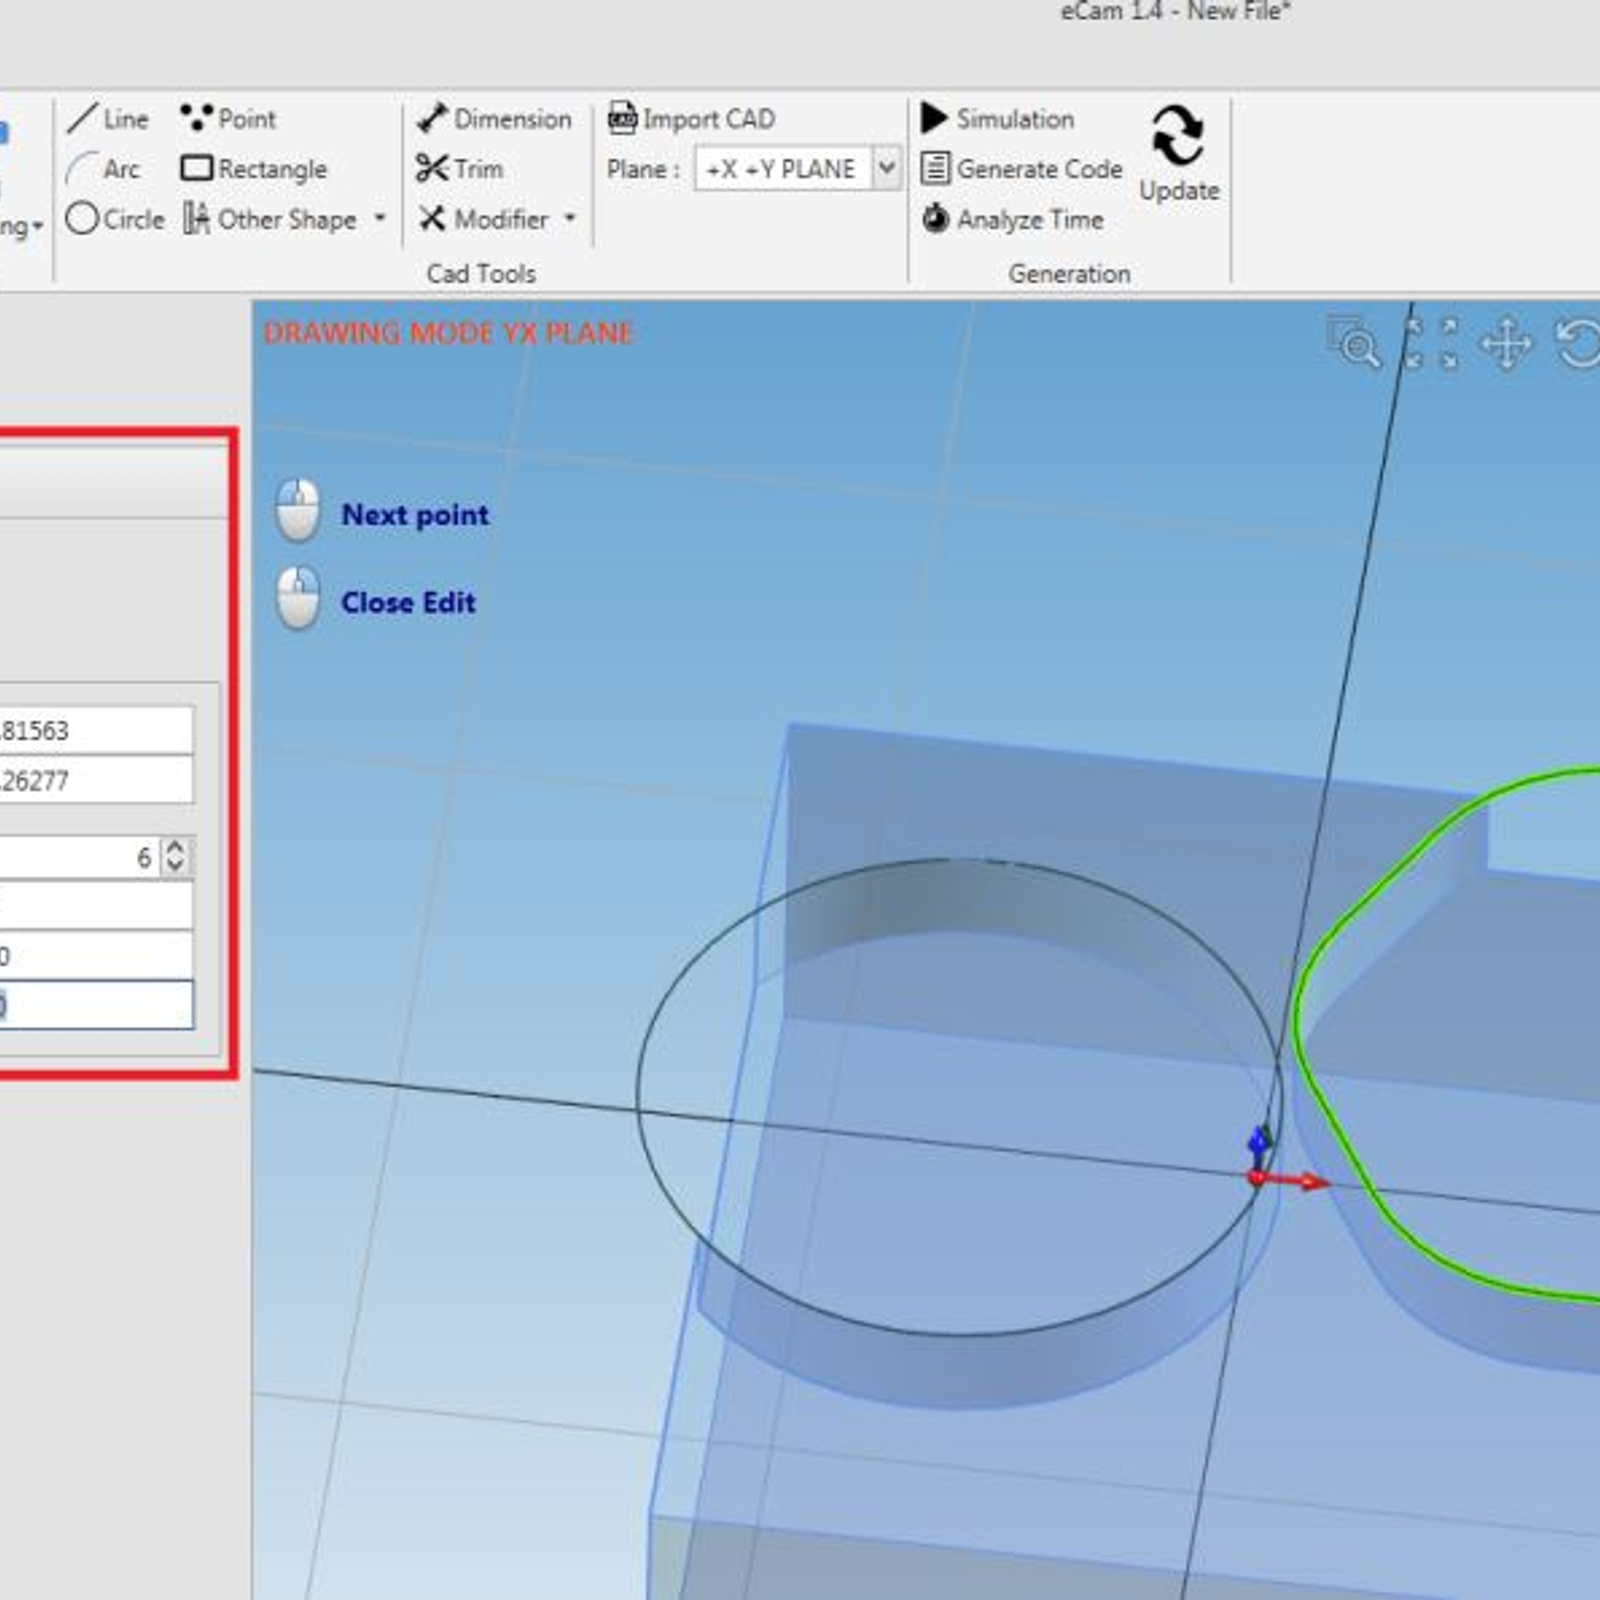
Task: Click the fit-to-screen view icon
Action: (x=1431, y=343)
